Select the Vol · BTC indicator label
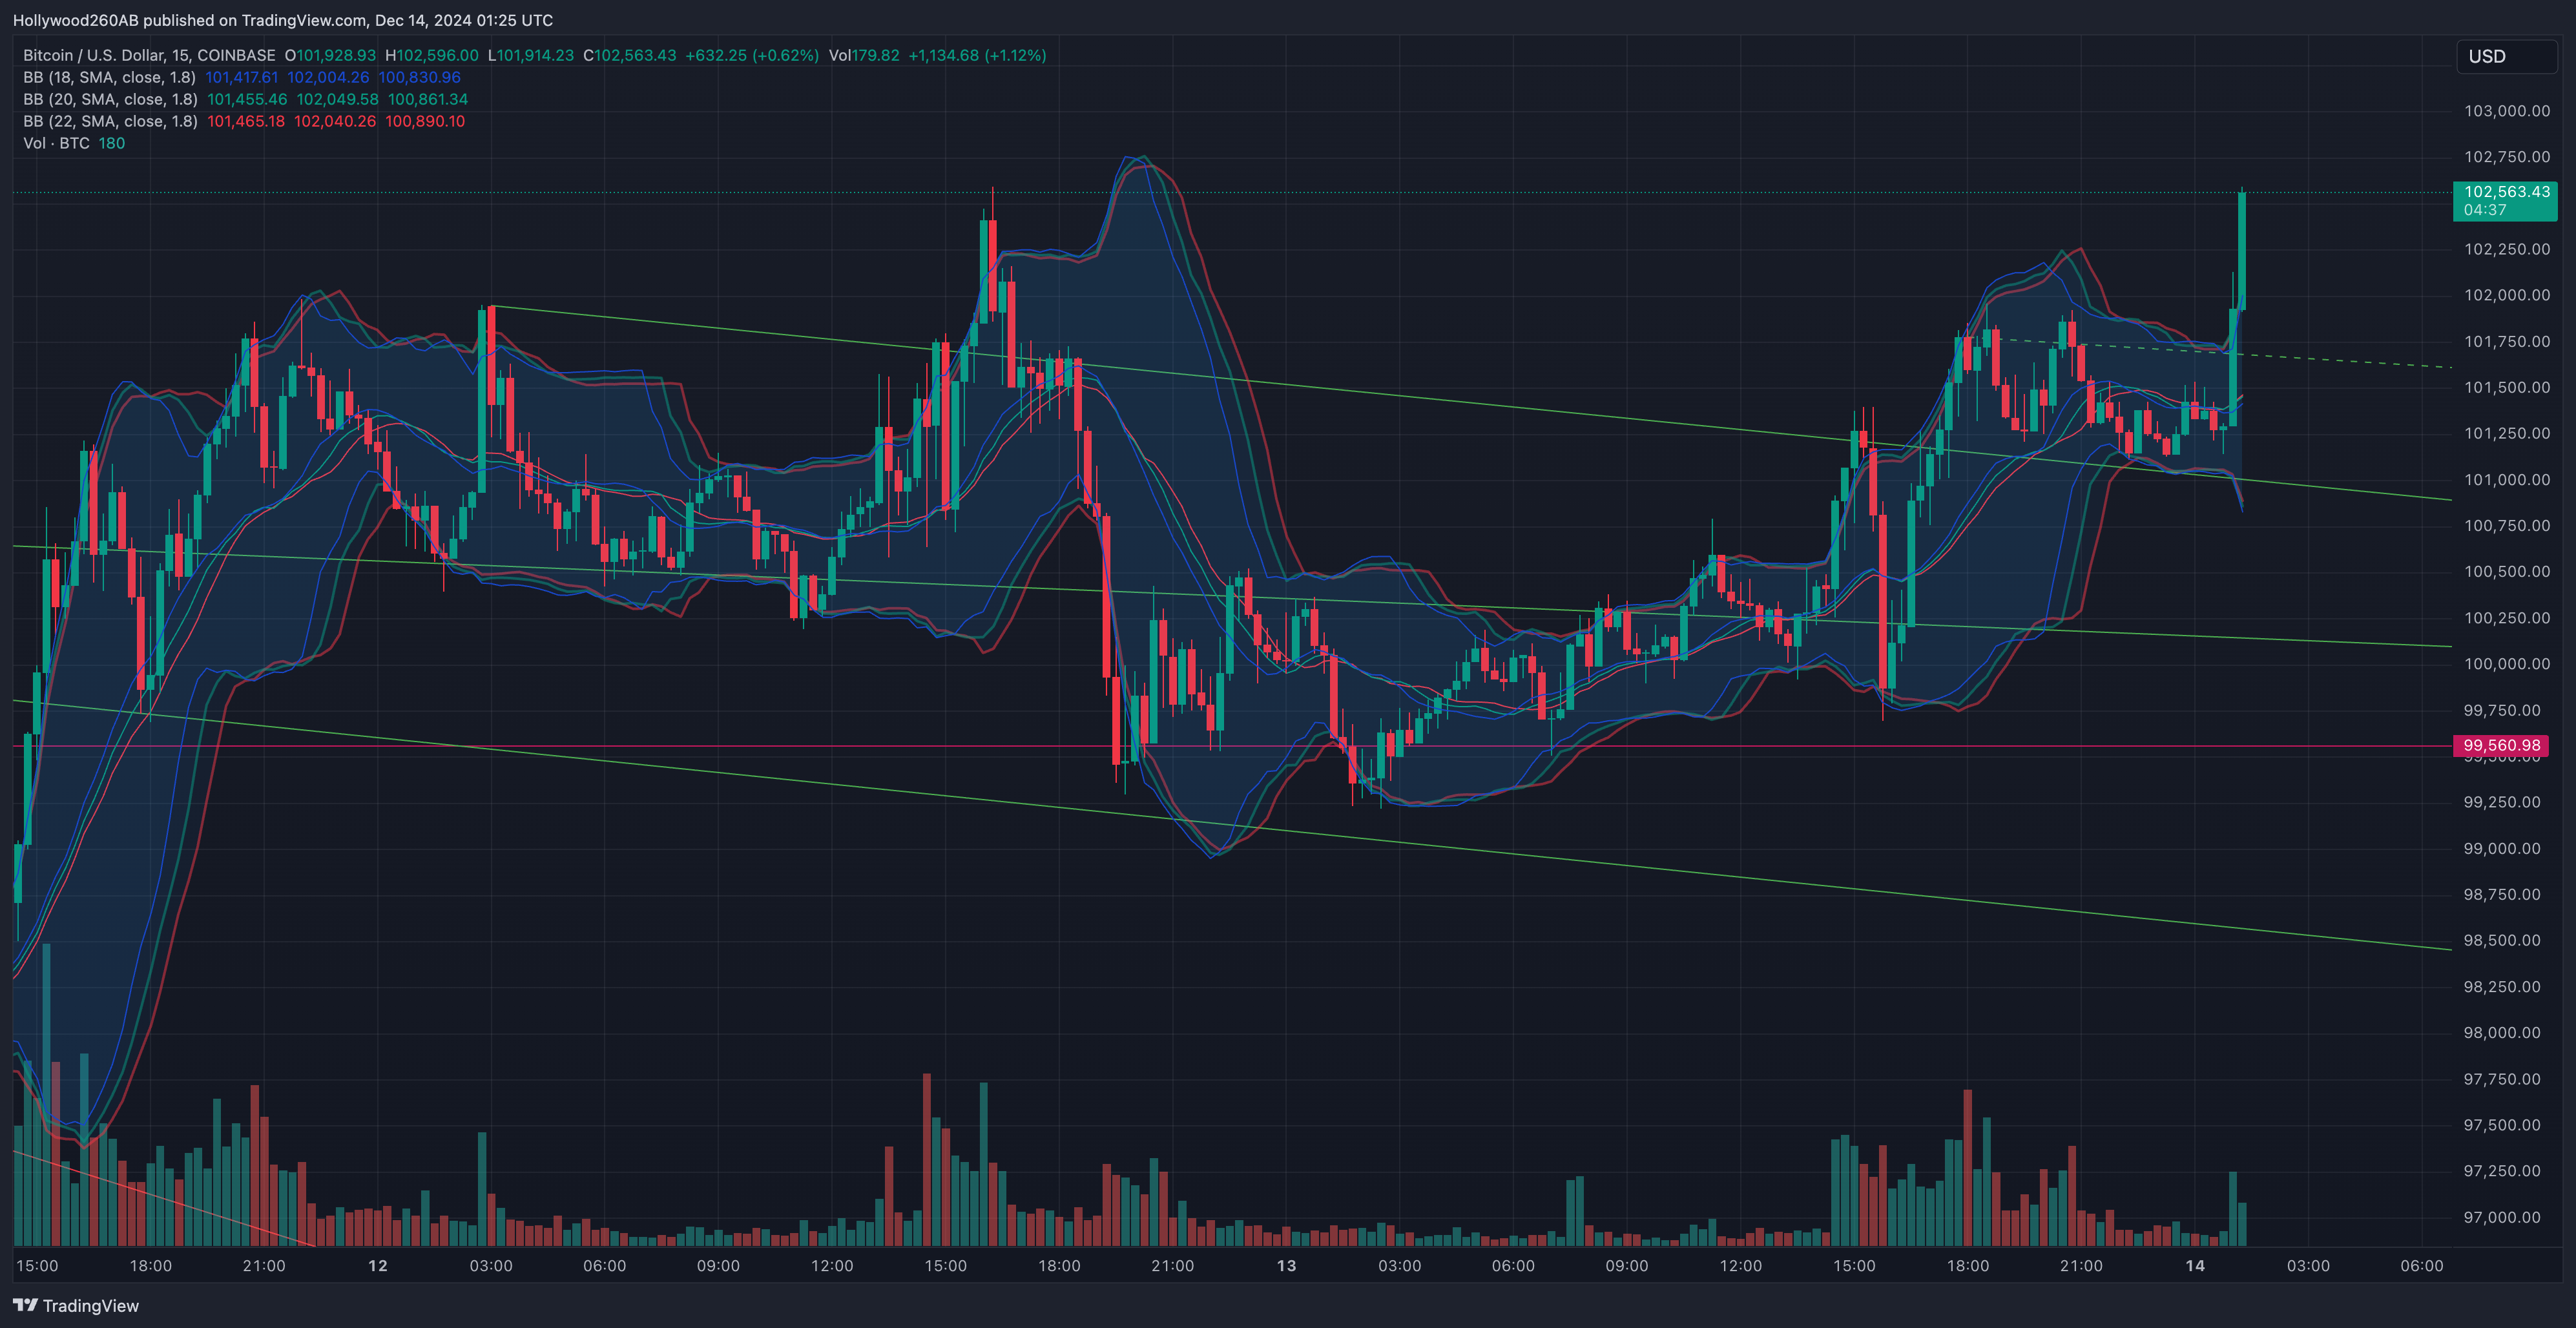This screenshot has width=2576, height=1328. 56,143
